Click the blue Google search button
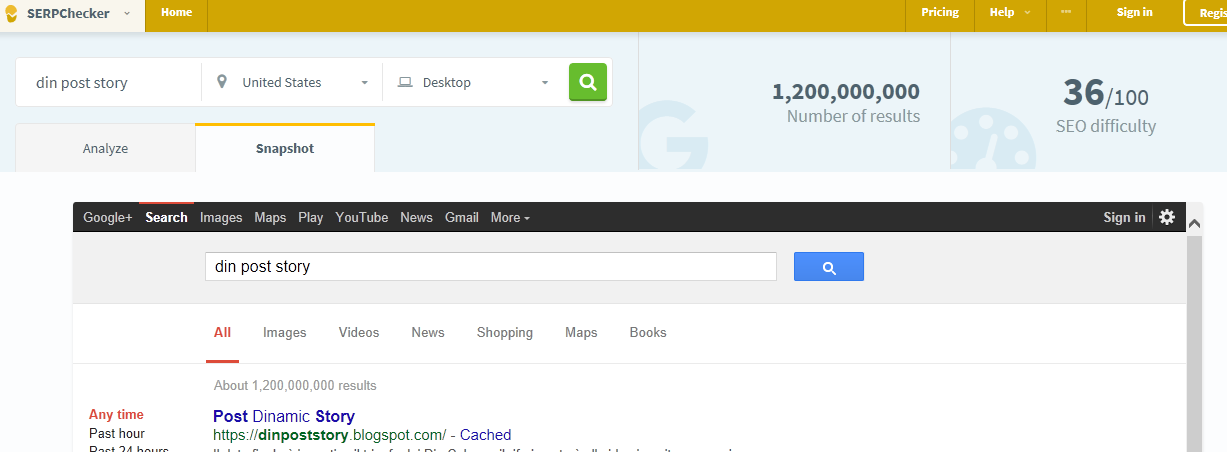 [x=829, y=267]
